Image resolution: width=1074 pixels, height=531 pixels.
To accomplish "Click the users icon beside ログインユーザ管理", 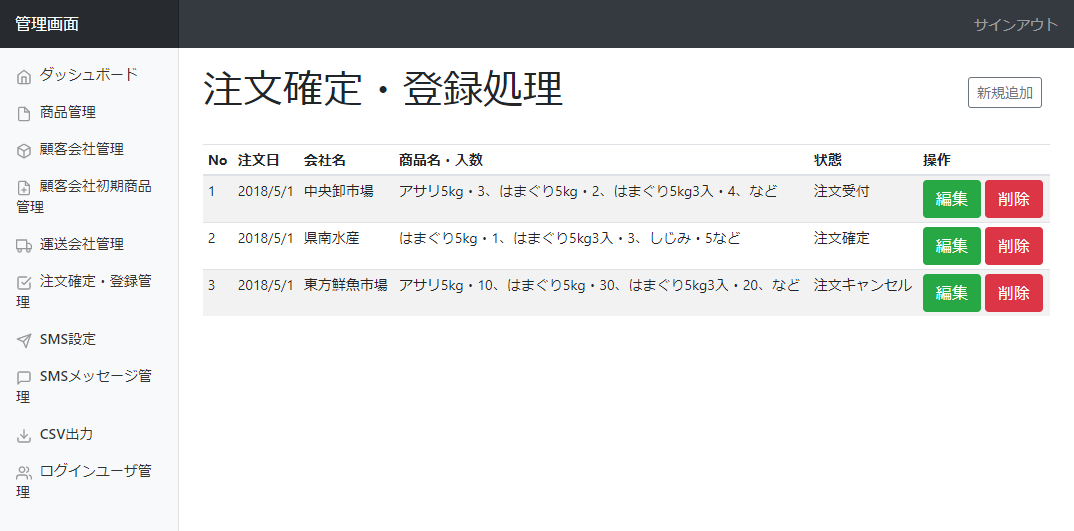I will 24,472.
